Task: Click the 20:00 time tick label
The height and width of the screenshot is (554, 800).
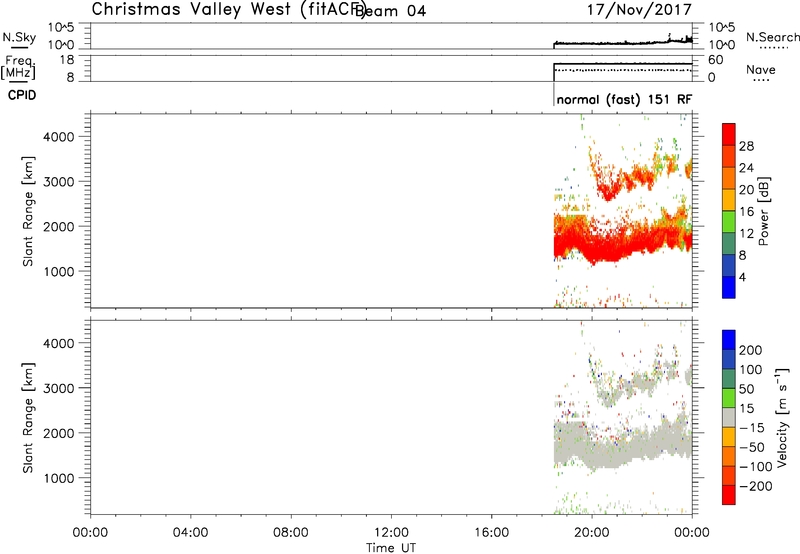Action: pos(592,533)
